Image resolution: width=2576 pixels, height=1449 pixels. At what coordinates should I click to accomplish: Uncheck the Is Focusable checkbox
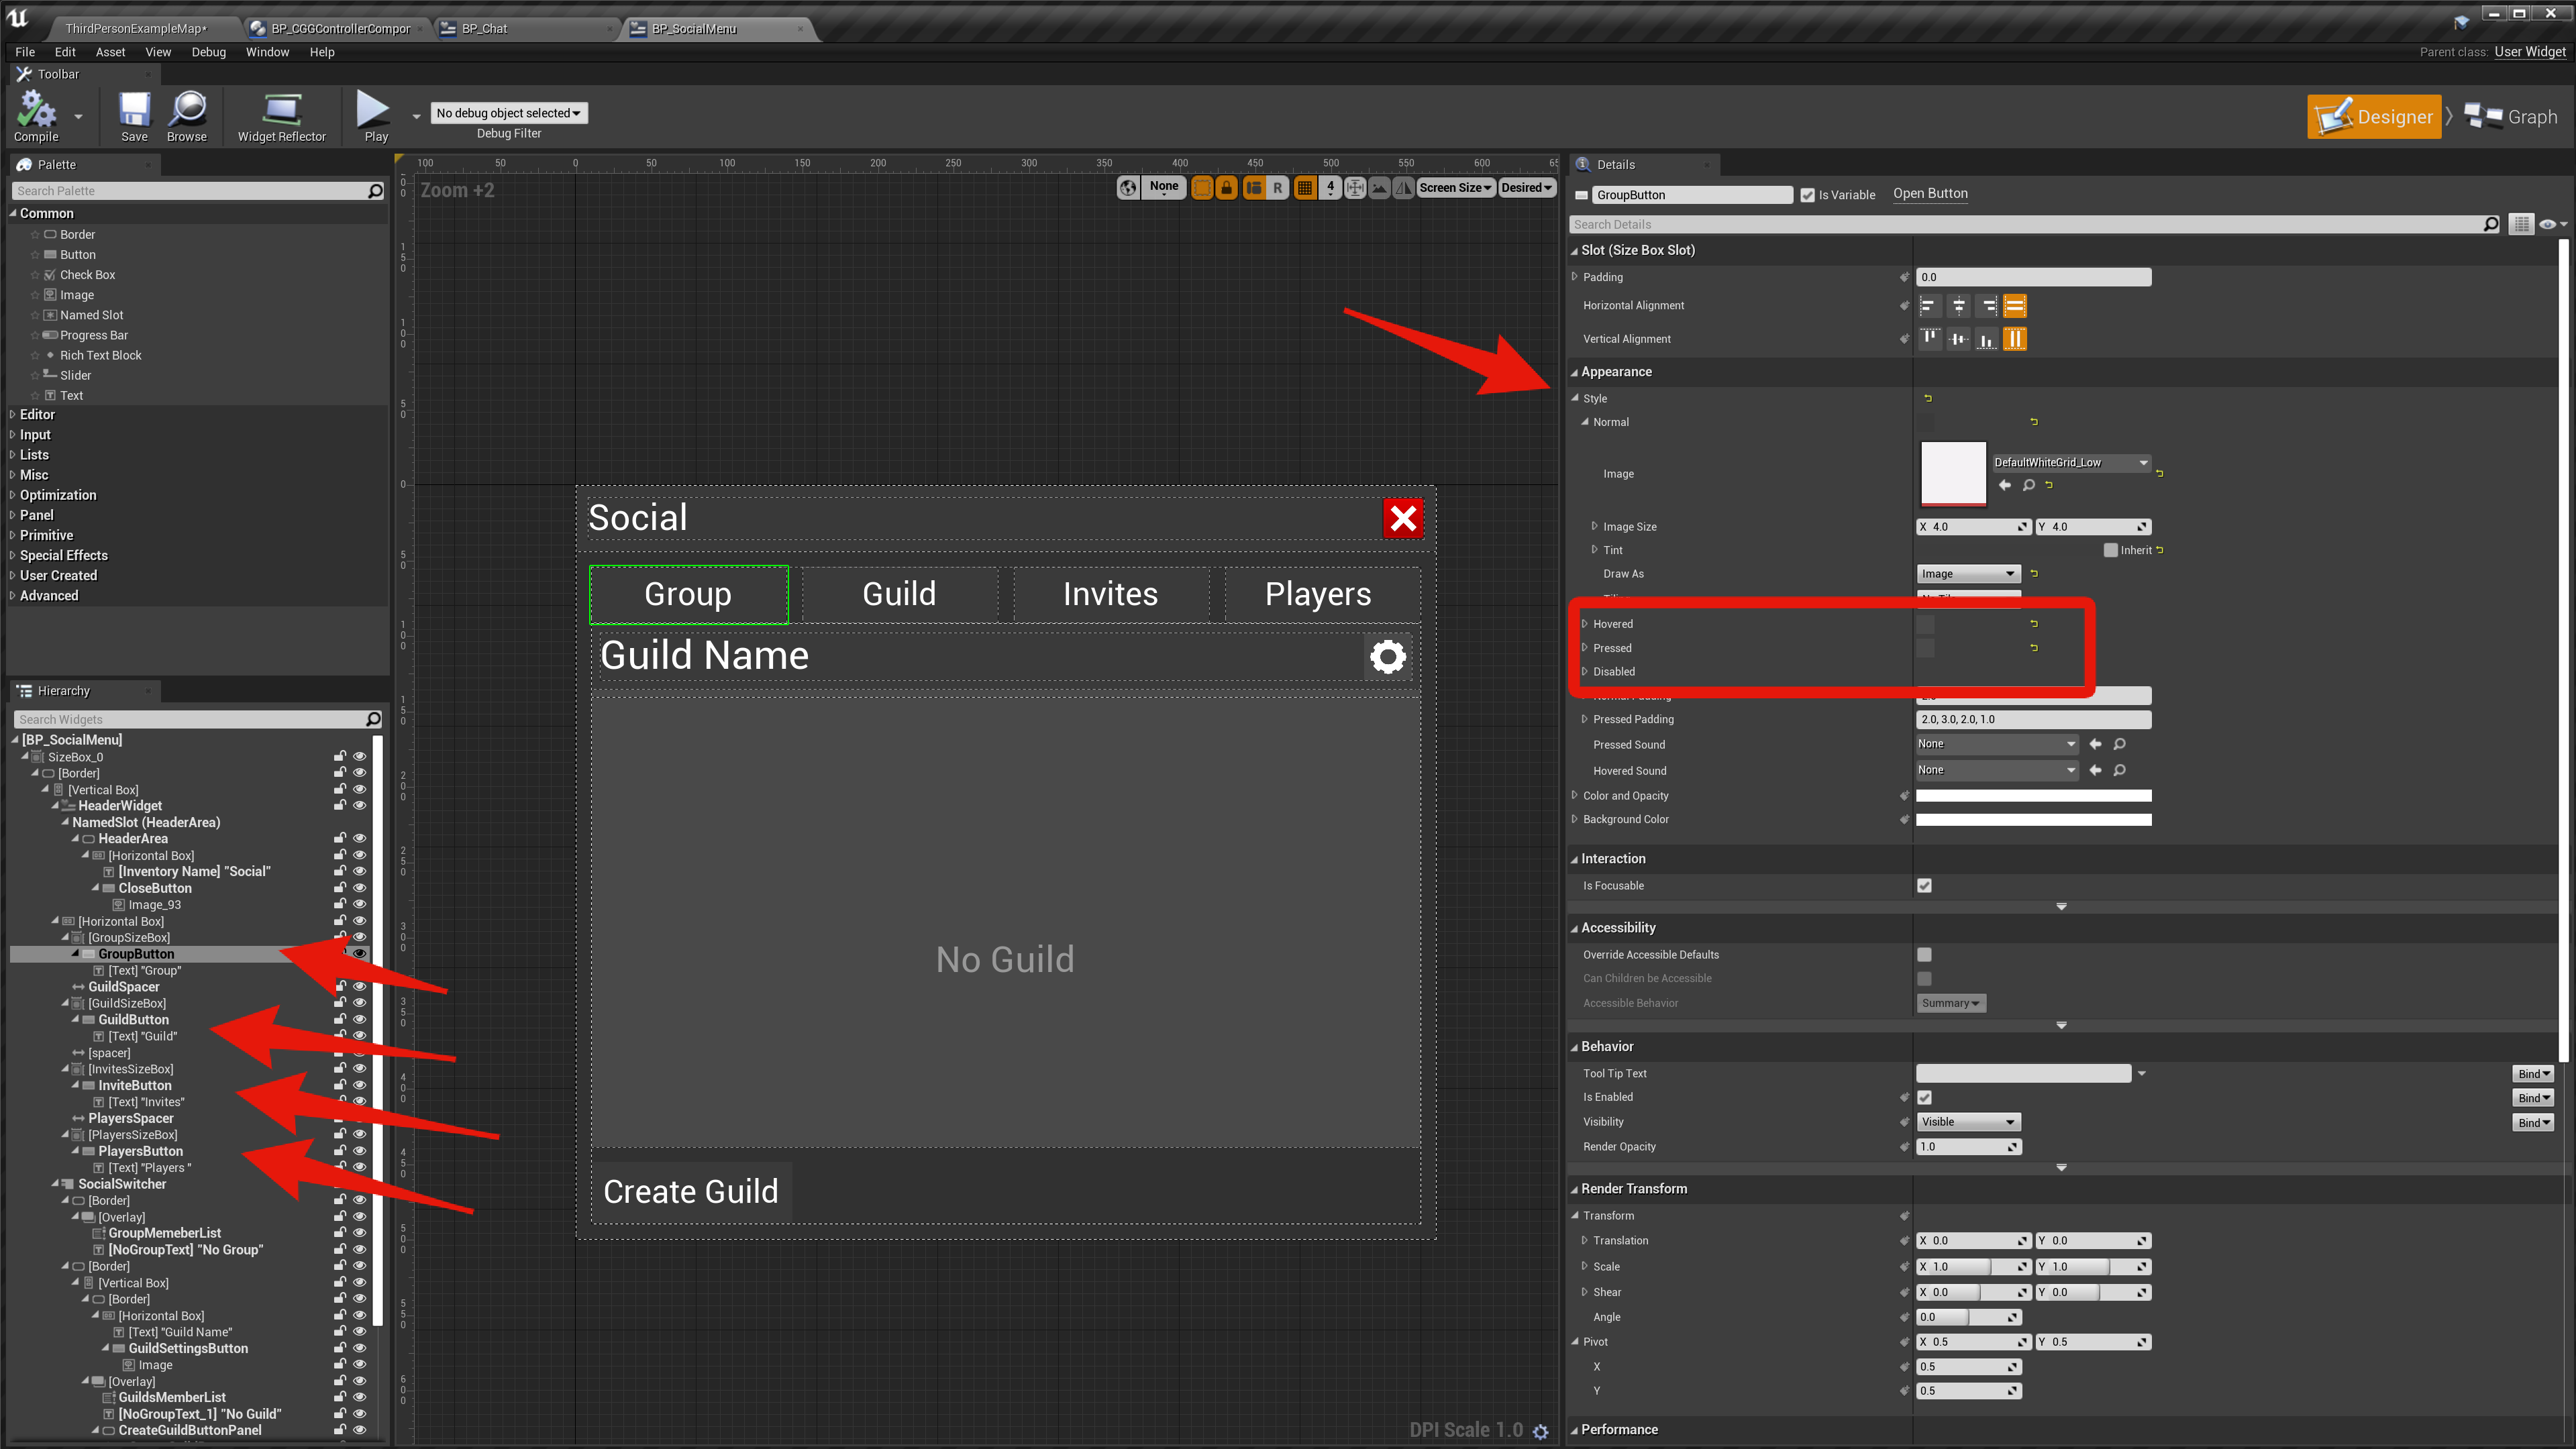point(1924,886)
